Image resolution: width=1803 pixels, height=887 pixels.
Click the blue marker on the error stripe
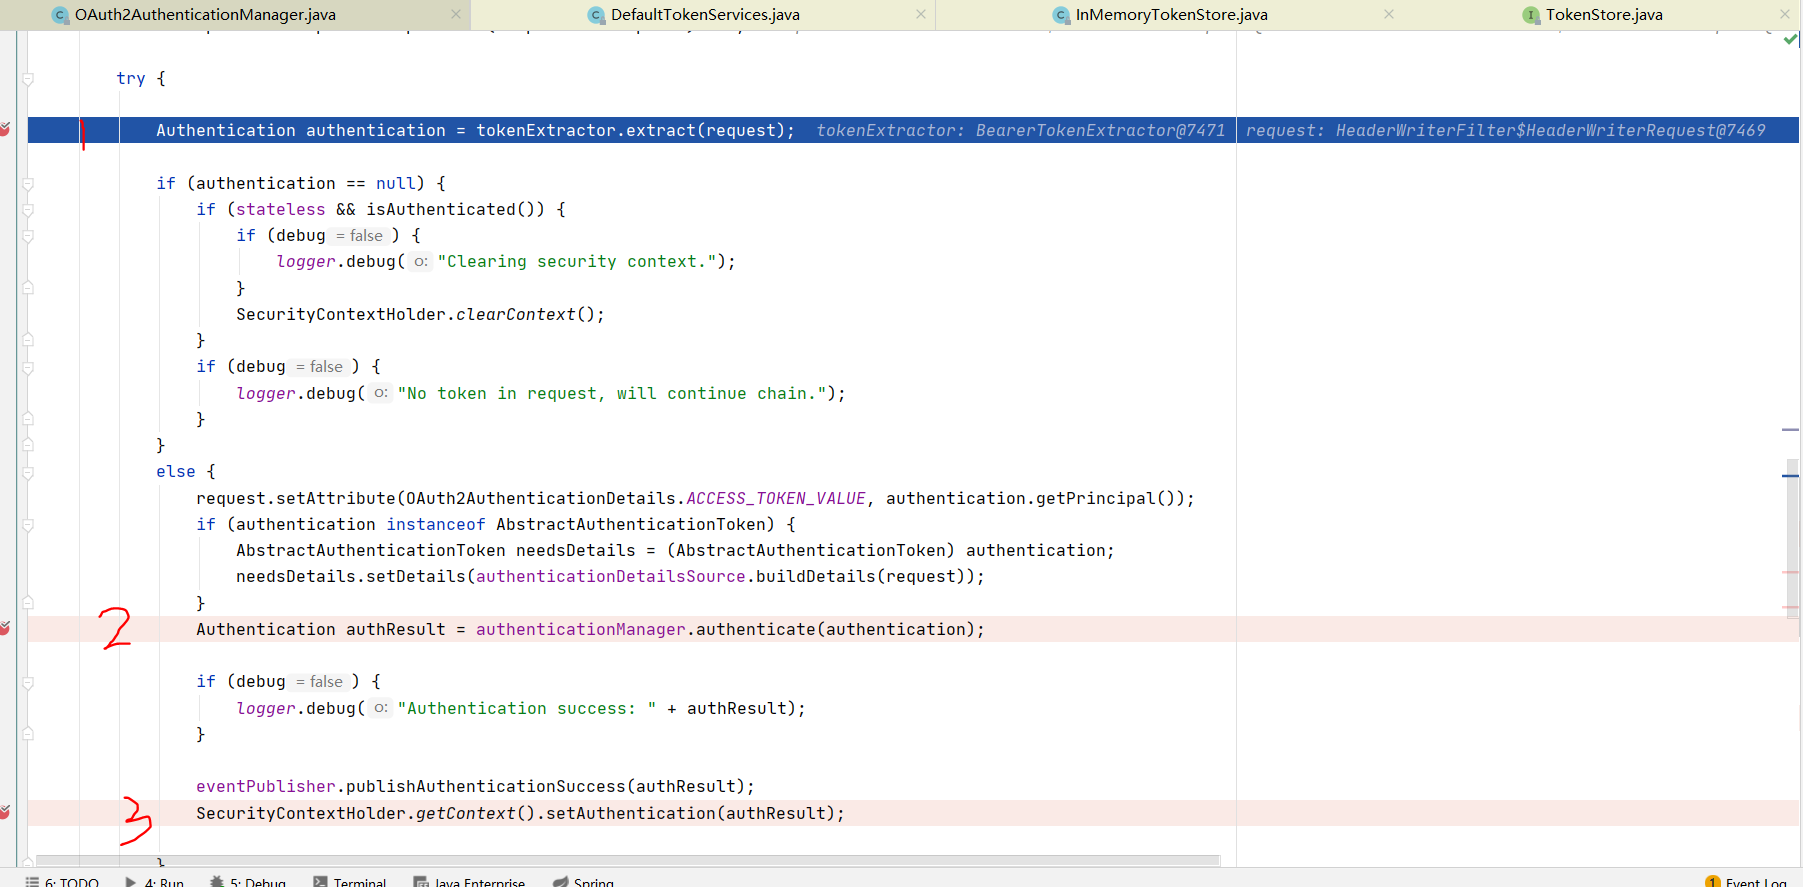1790,476
